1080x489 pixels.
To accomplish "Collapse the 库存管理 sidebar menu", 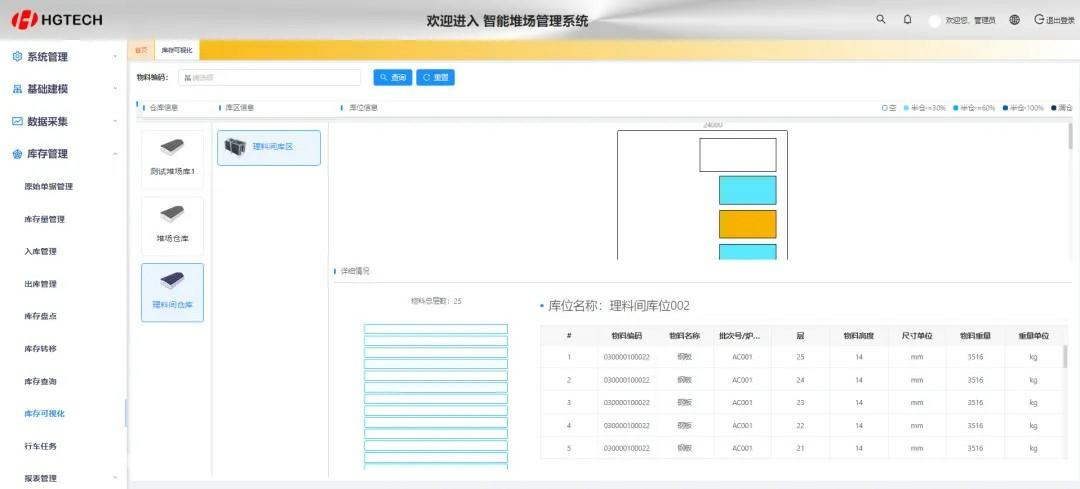I will pos(60,154).
